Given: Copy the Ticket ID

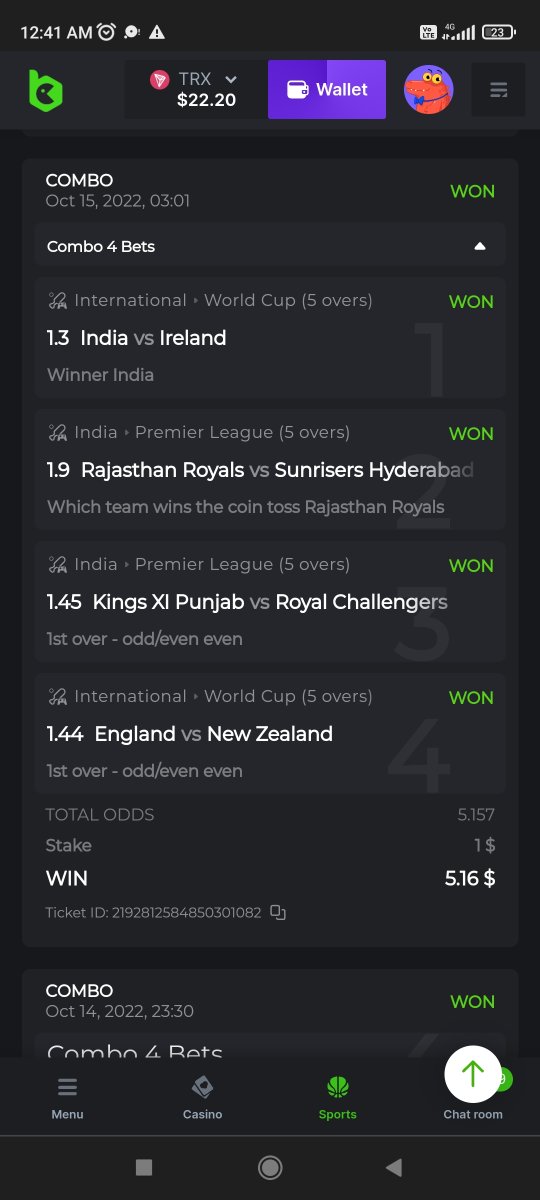Looking at the screenshot, I should pyautogui.click(x=278, y=912).
